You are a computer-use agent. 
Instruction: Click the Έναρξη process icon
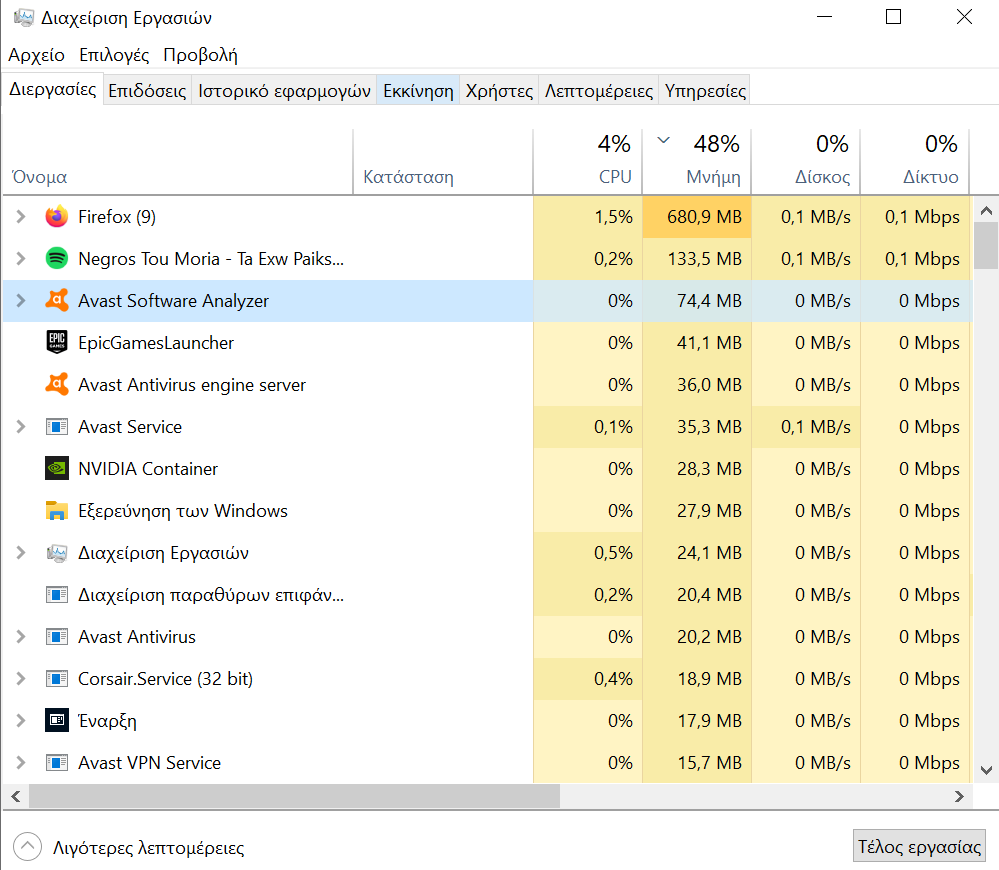coord(57,721)
